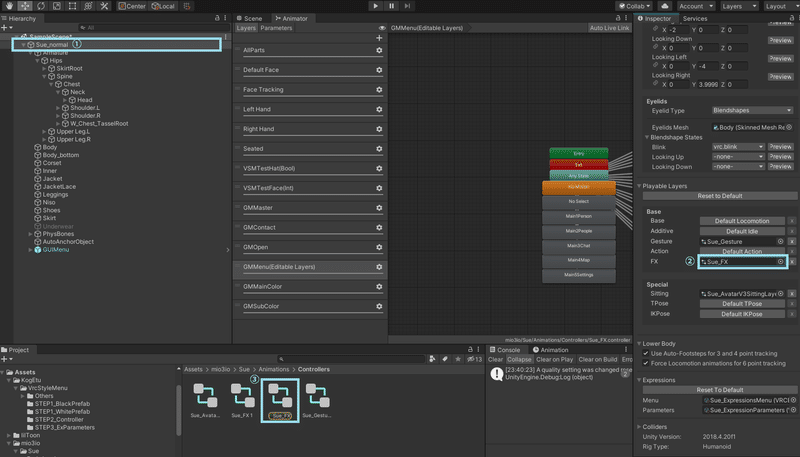Screen dimensions: 800x457
Task: Click the Default TPose button
Action: 742,303
